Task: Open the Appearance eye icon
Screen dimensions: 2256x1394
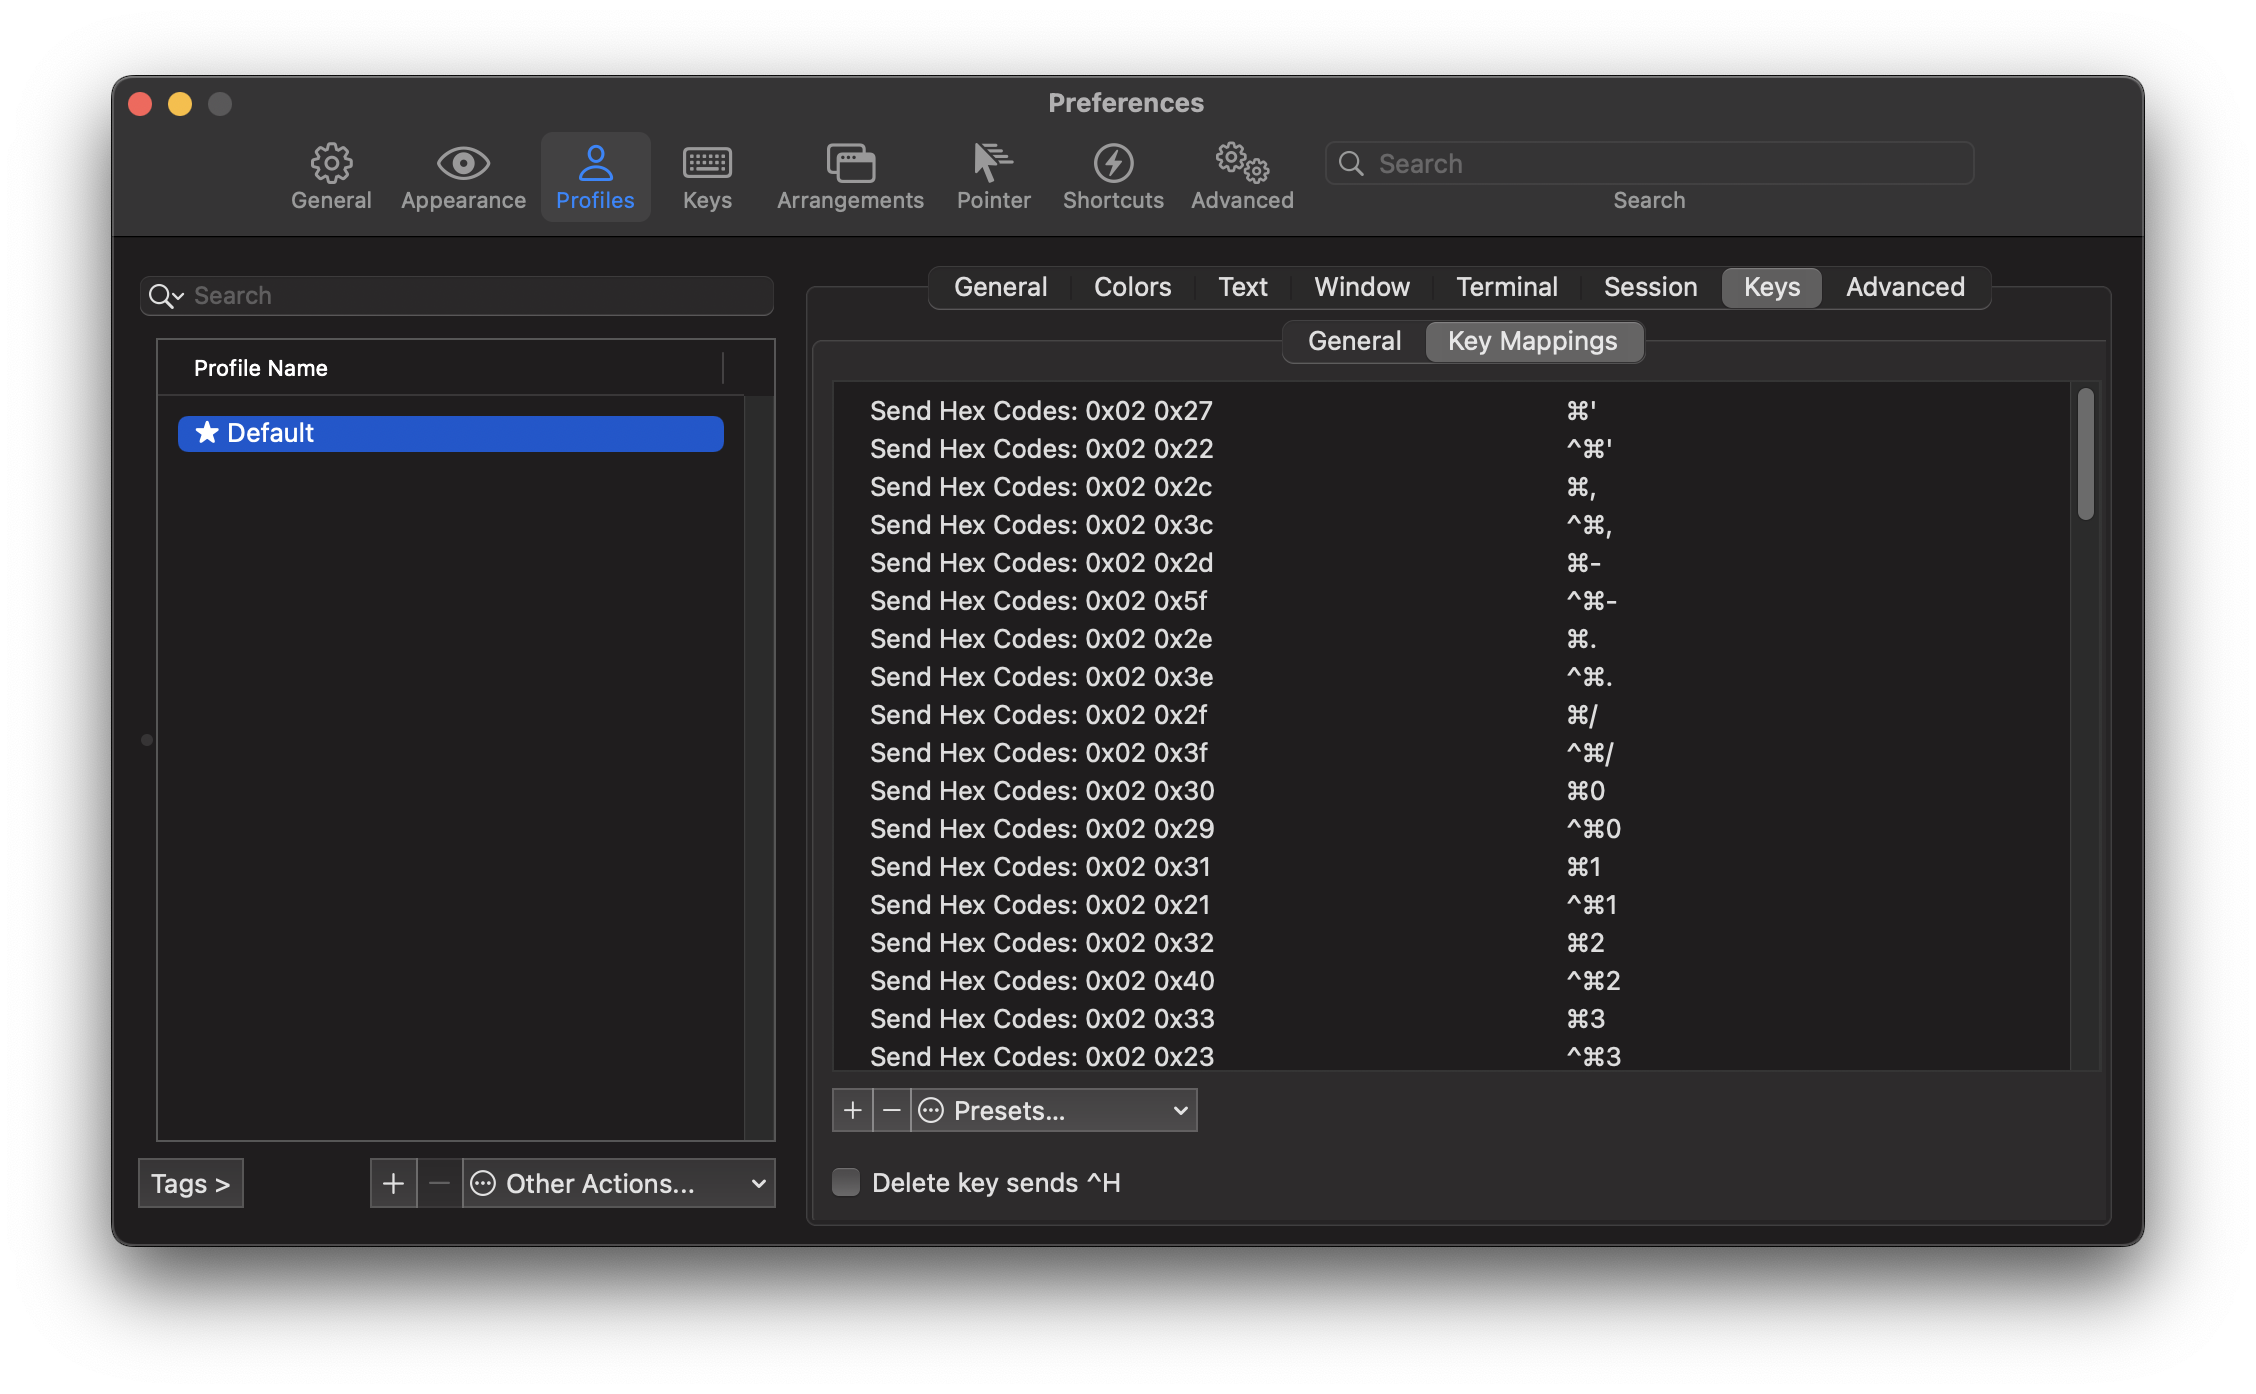Action: point(463,163)
